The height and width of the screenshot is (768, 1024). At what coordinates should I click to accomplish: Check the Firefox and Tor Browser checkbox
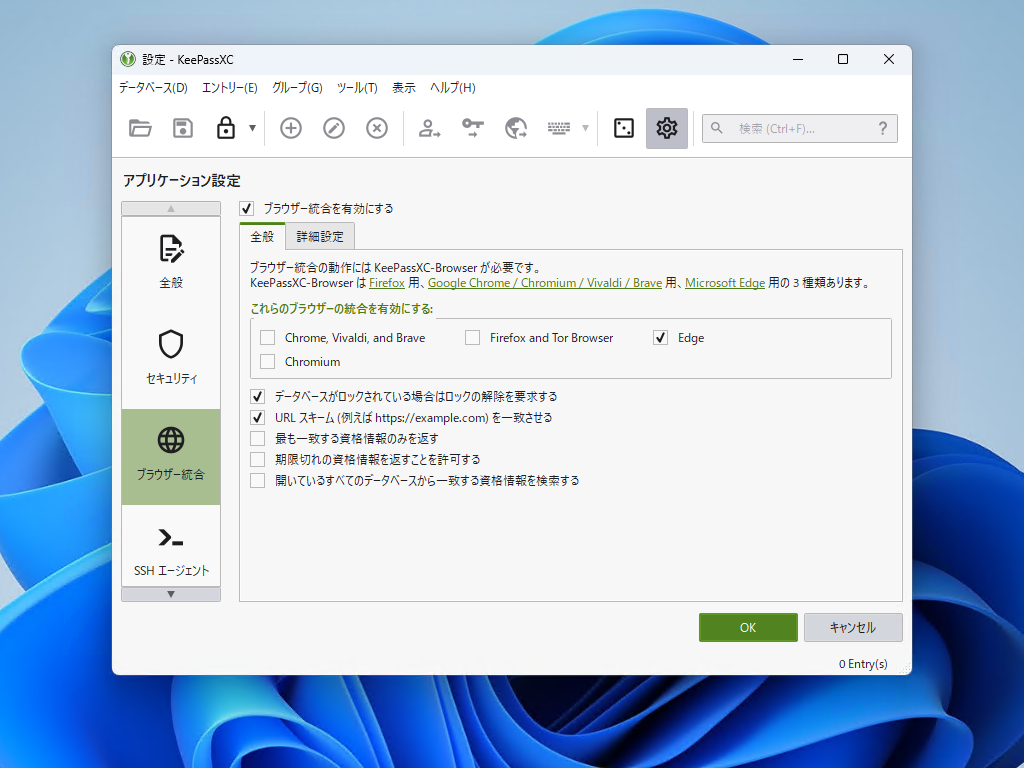click(472, 337)
